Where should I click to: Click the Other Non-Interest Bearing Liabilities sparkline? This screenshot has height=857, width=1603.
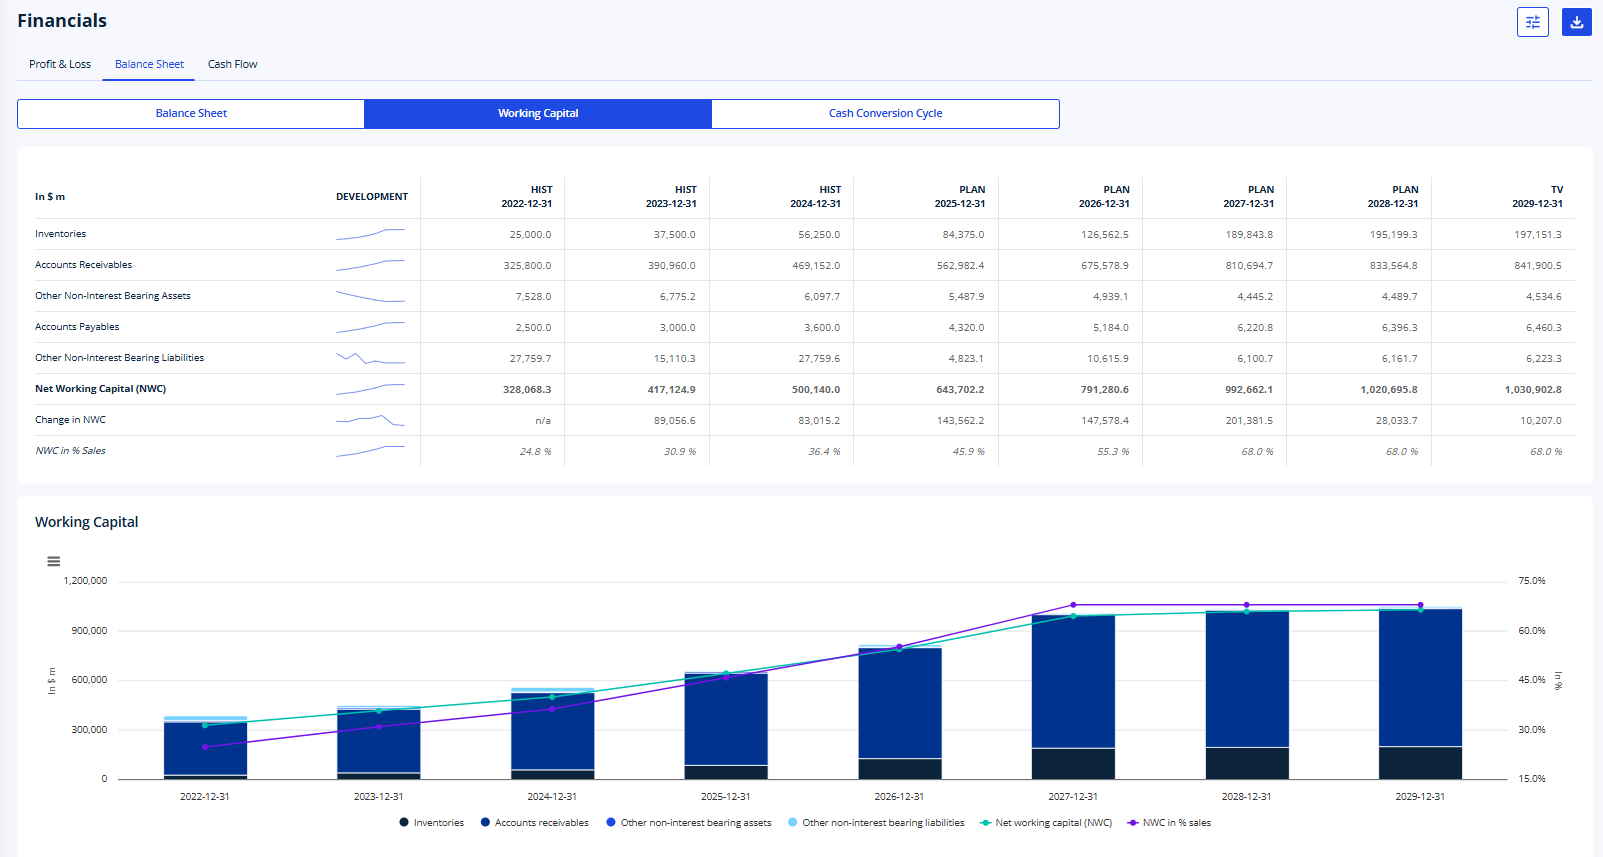point(370,358)
